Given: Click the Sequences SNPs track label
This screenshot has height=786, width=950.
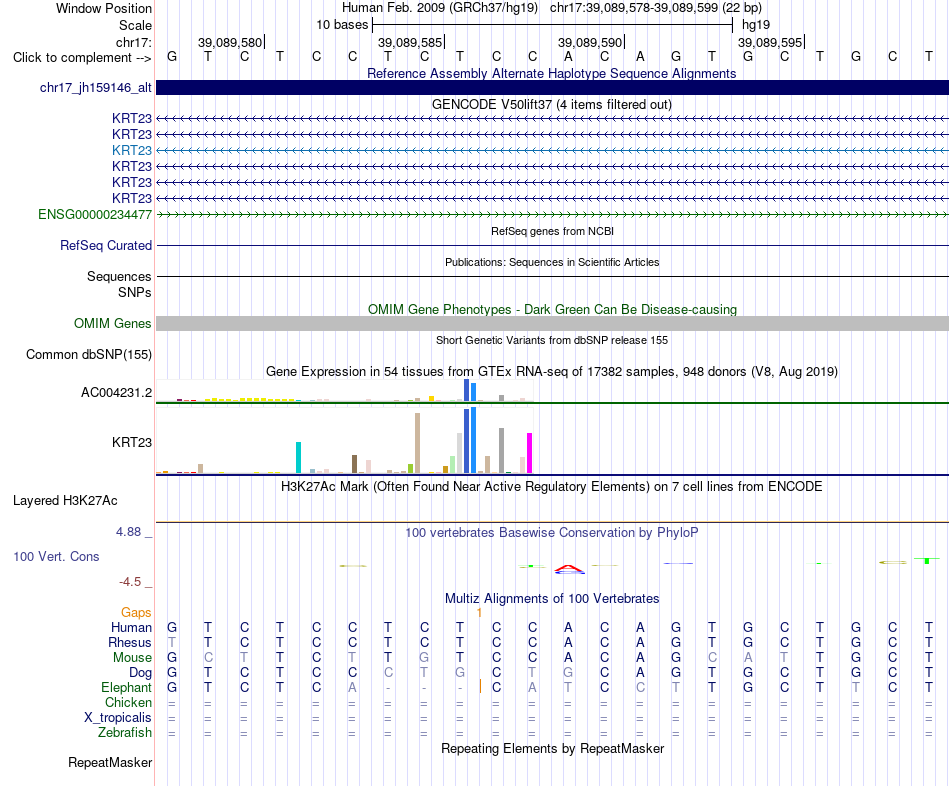Looking at the screenshot, I should coord(119,284).
